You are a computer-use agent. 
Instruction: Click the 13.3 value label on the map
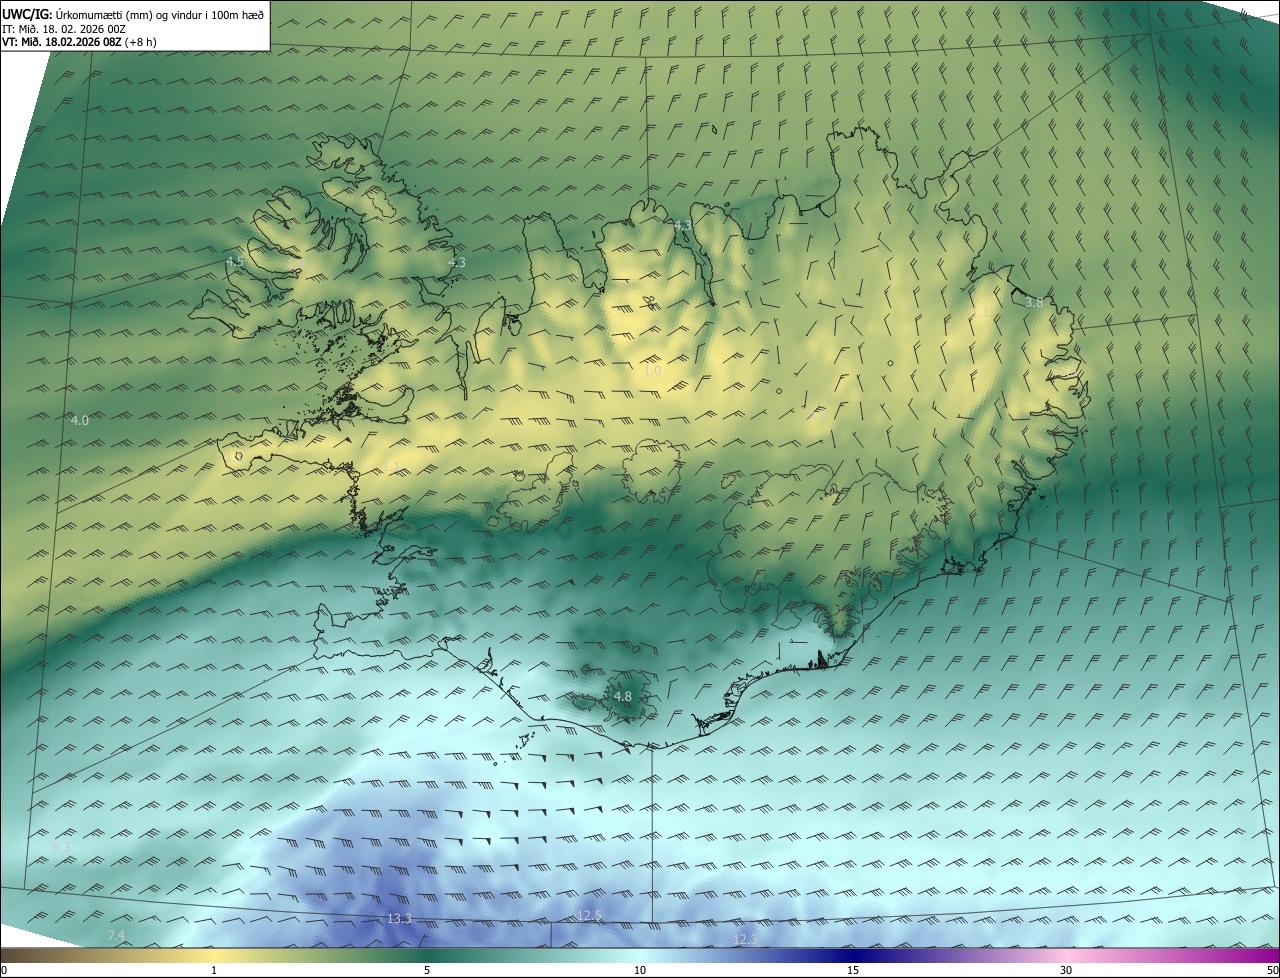click(399, 918)
